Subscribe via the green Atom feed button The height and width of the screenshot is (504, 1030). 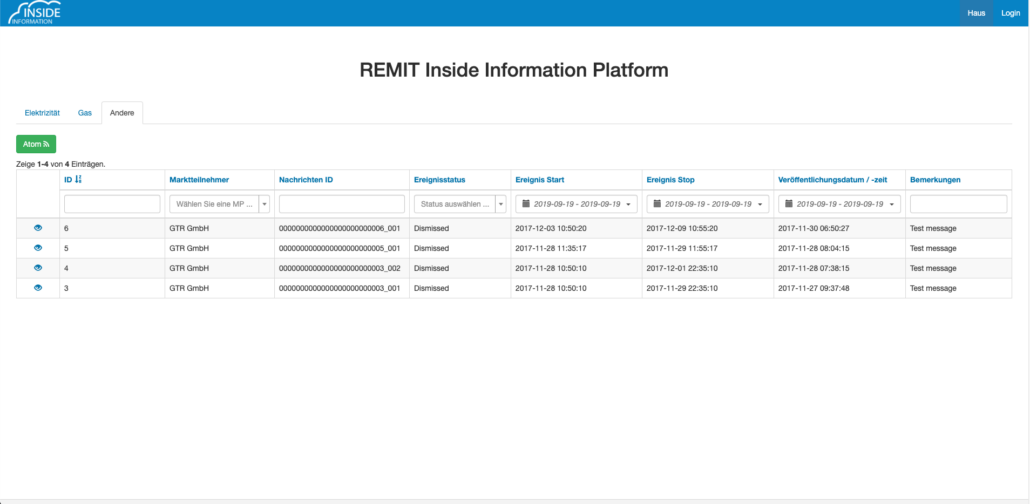coord(36,145)
